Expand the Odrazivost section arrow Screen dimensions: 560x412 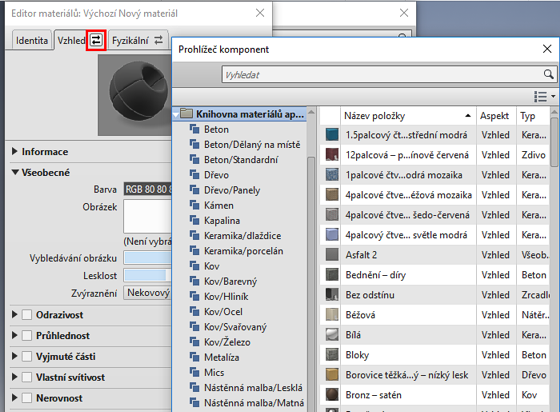click(15, 315)
